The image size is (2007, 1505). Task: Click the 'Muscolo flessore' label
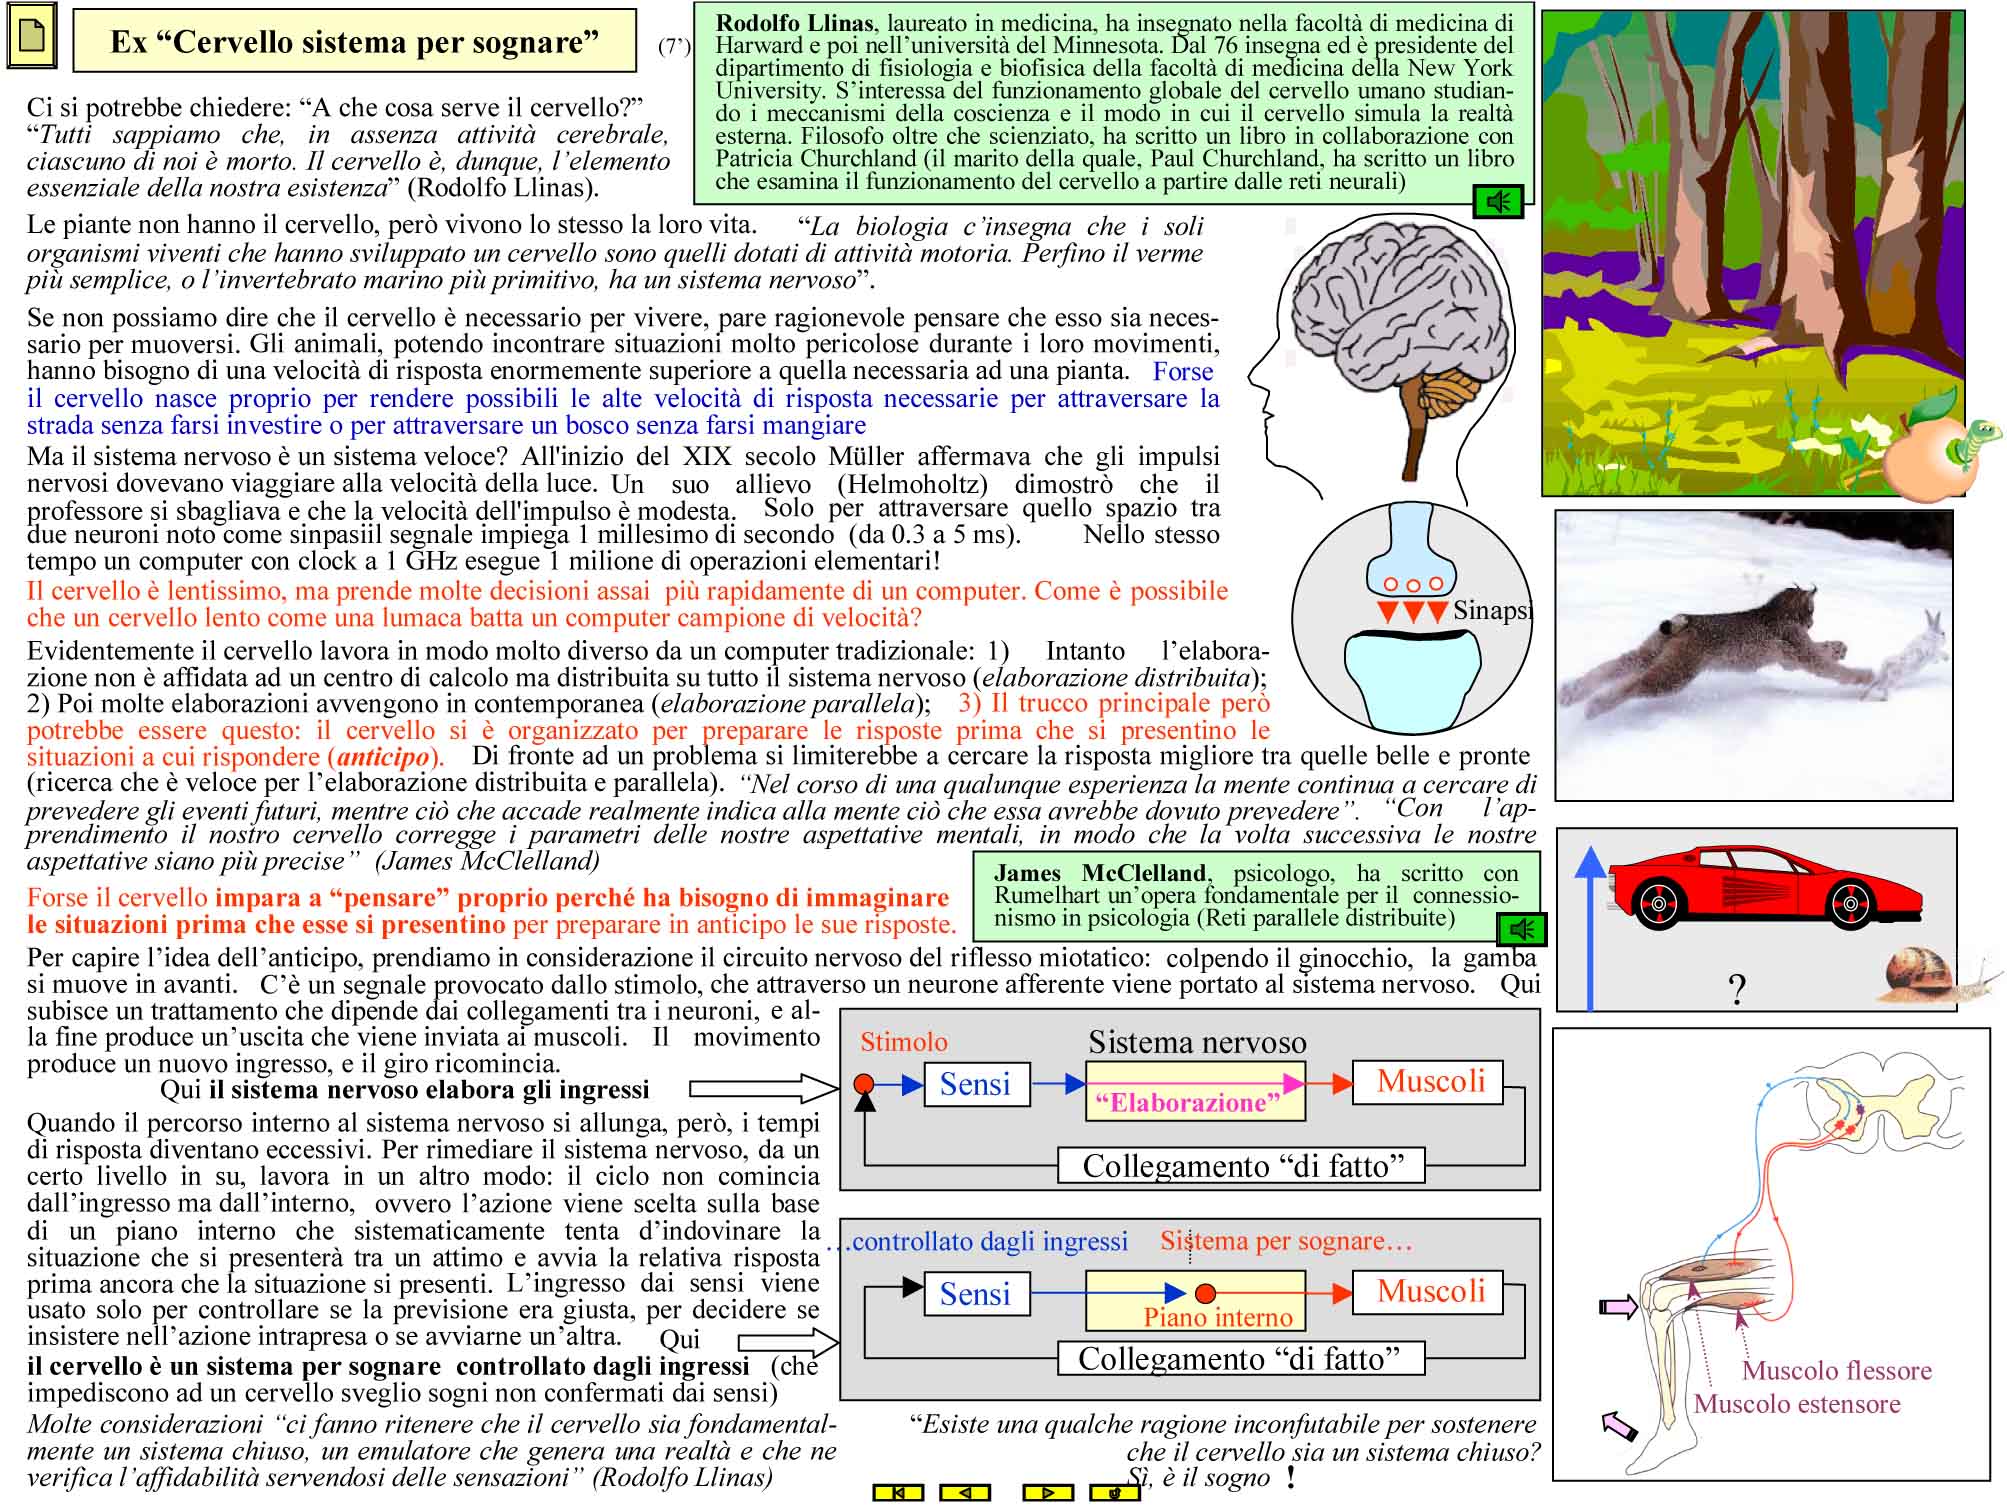pyautogui.click(x=1837, y=1371)
